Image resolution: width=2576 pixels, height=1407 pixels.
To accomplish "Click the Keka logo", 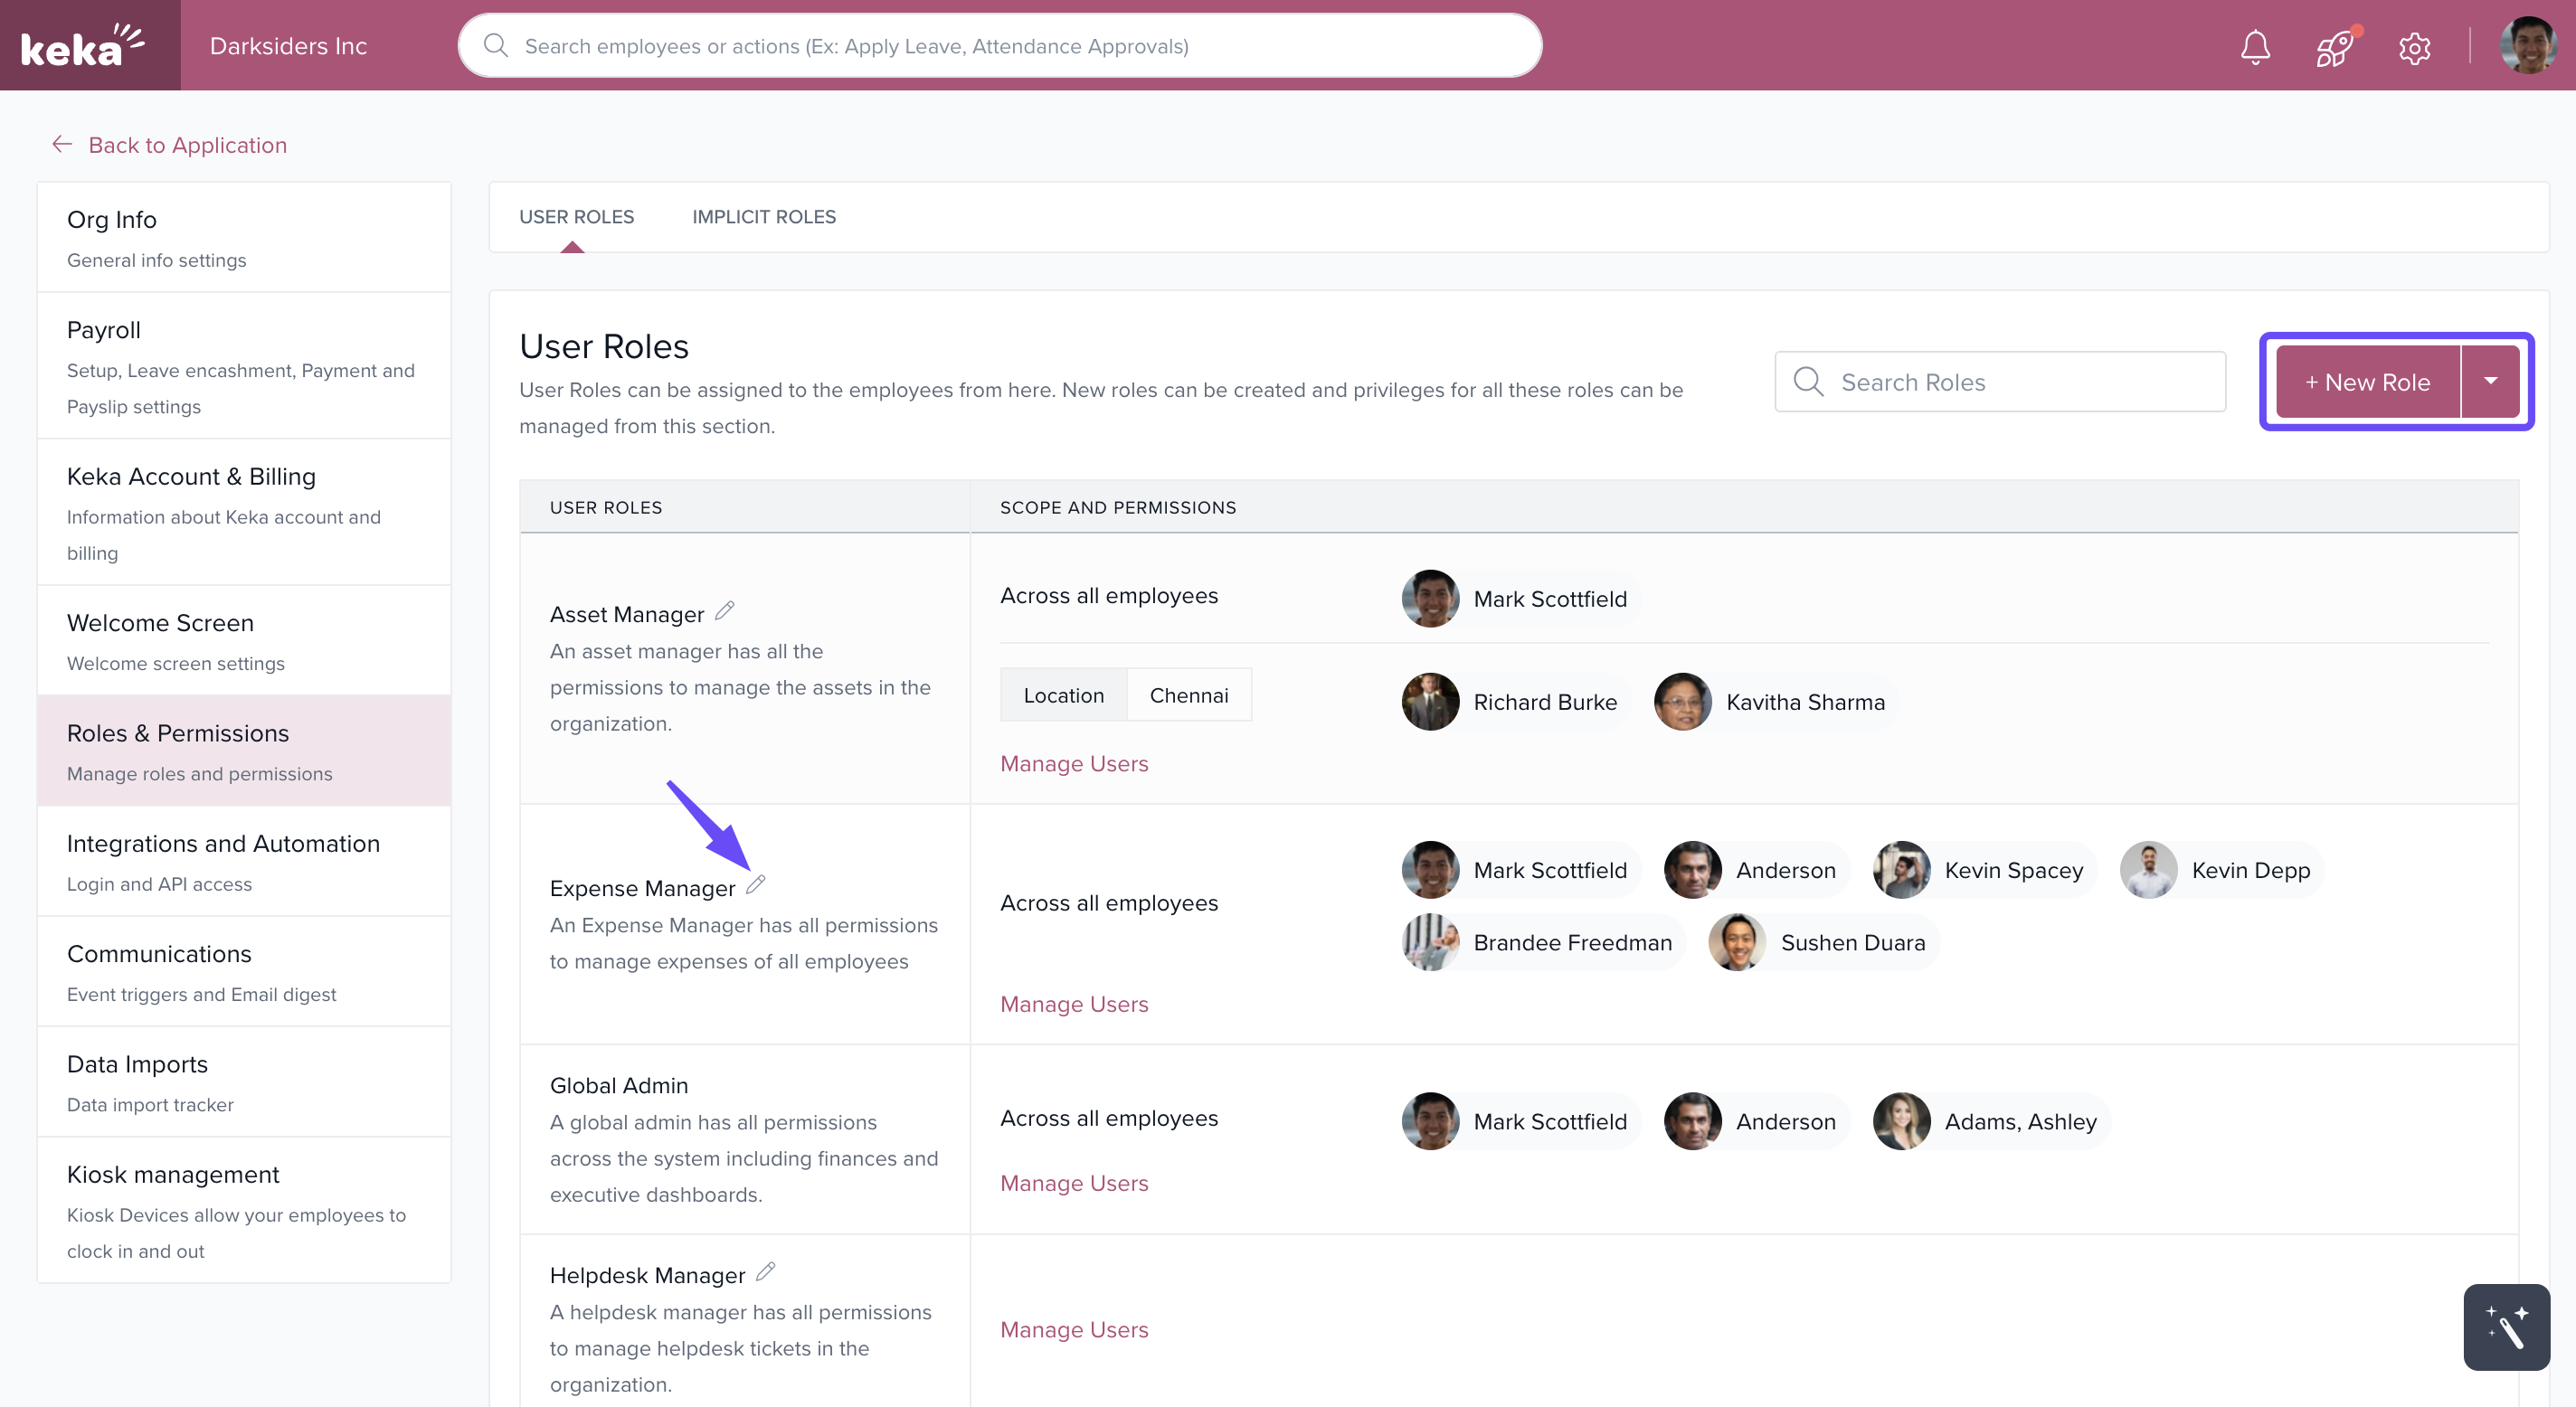I will (84, 46).
